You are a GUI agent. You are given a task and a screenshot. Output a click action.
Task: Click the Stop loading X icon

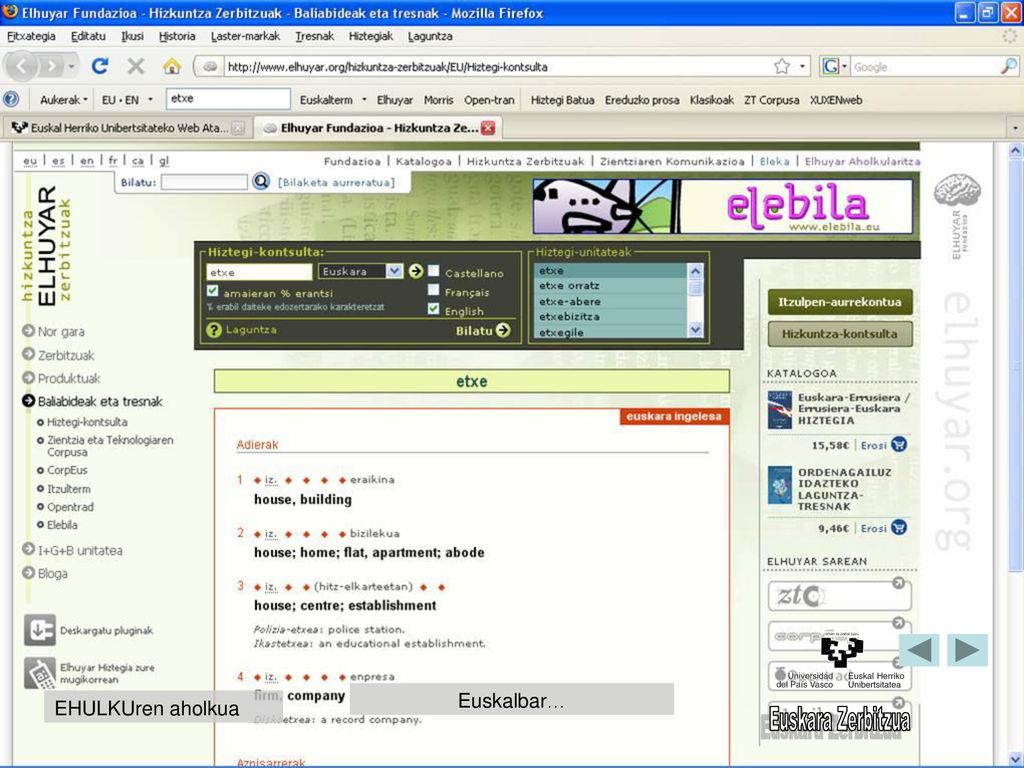pos(135,66)
